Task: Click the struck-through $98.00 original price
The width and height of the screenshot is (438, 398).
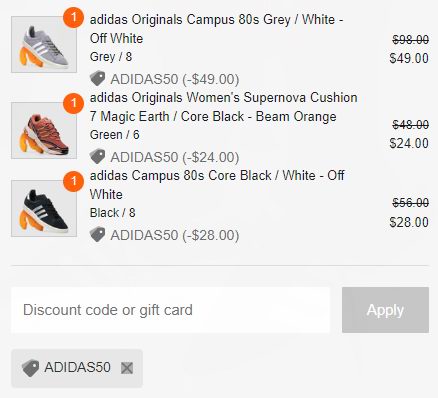Action: (411, 40)
